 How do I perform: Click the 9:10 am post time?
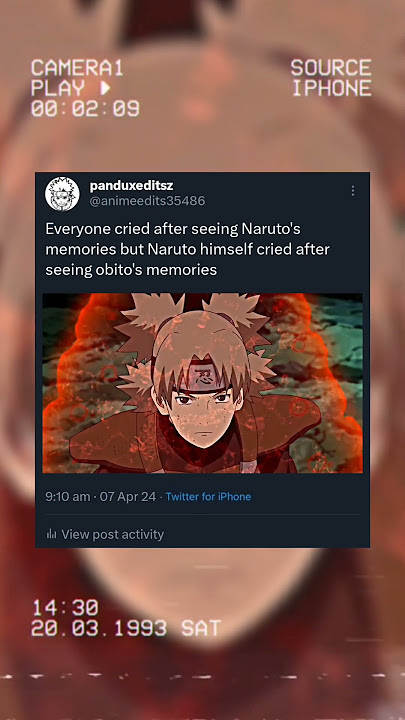pos(68,496)
